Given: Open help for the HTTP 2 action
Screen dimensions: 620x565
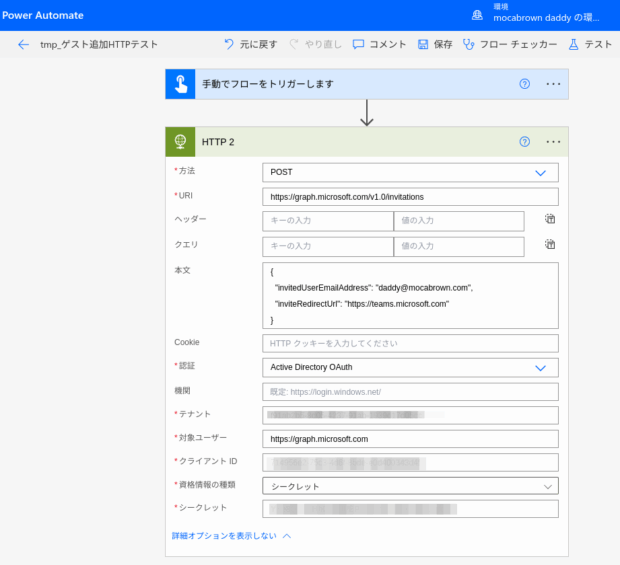Looking at the screenshot, I should 525,142.
